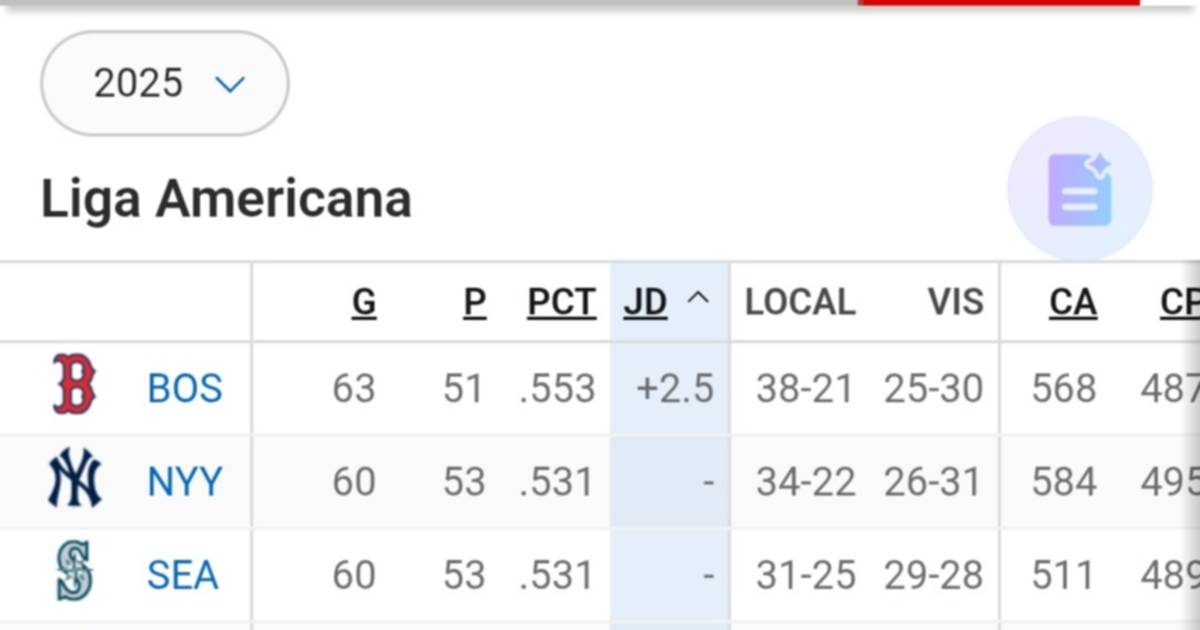Select the +2.5 JD value for BOS

pyautogui.click(x=676, y=388)
